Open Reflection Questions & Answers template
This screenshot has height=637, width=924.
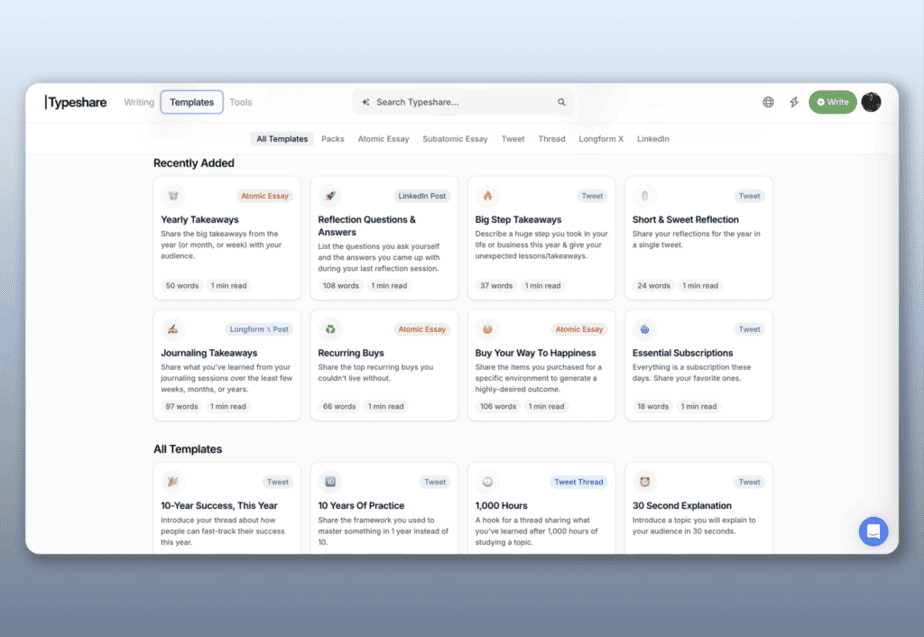[x=384, y=238]
